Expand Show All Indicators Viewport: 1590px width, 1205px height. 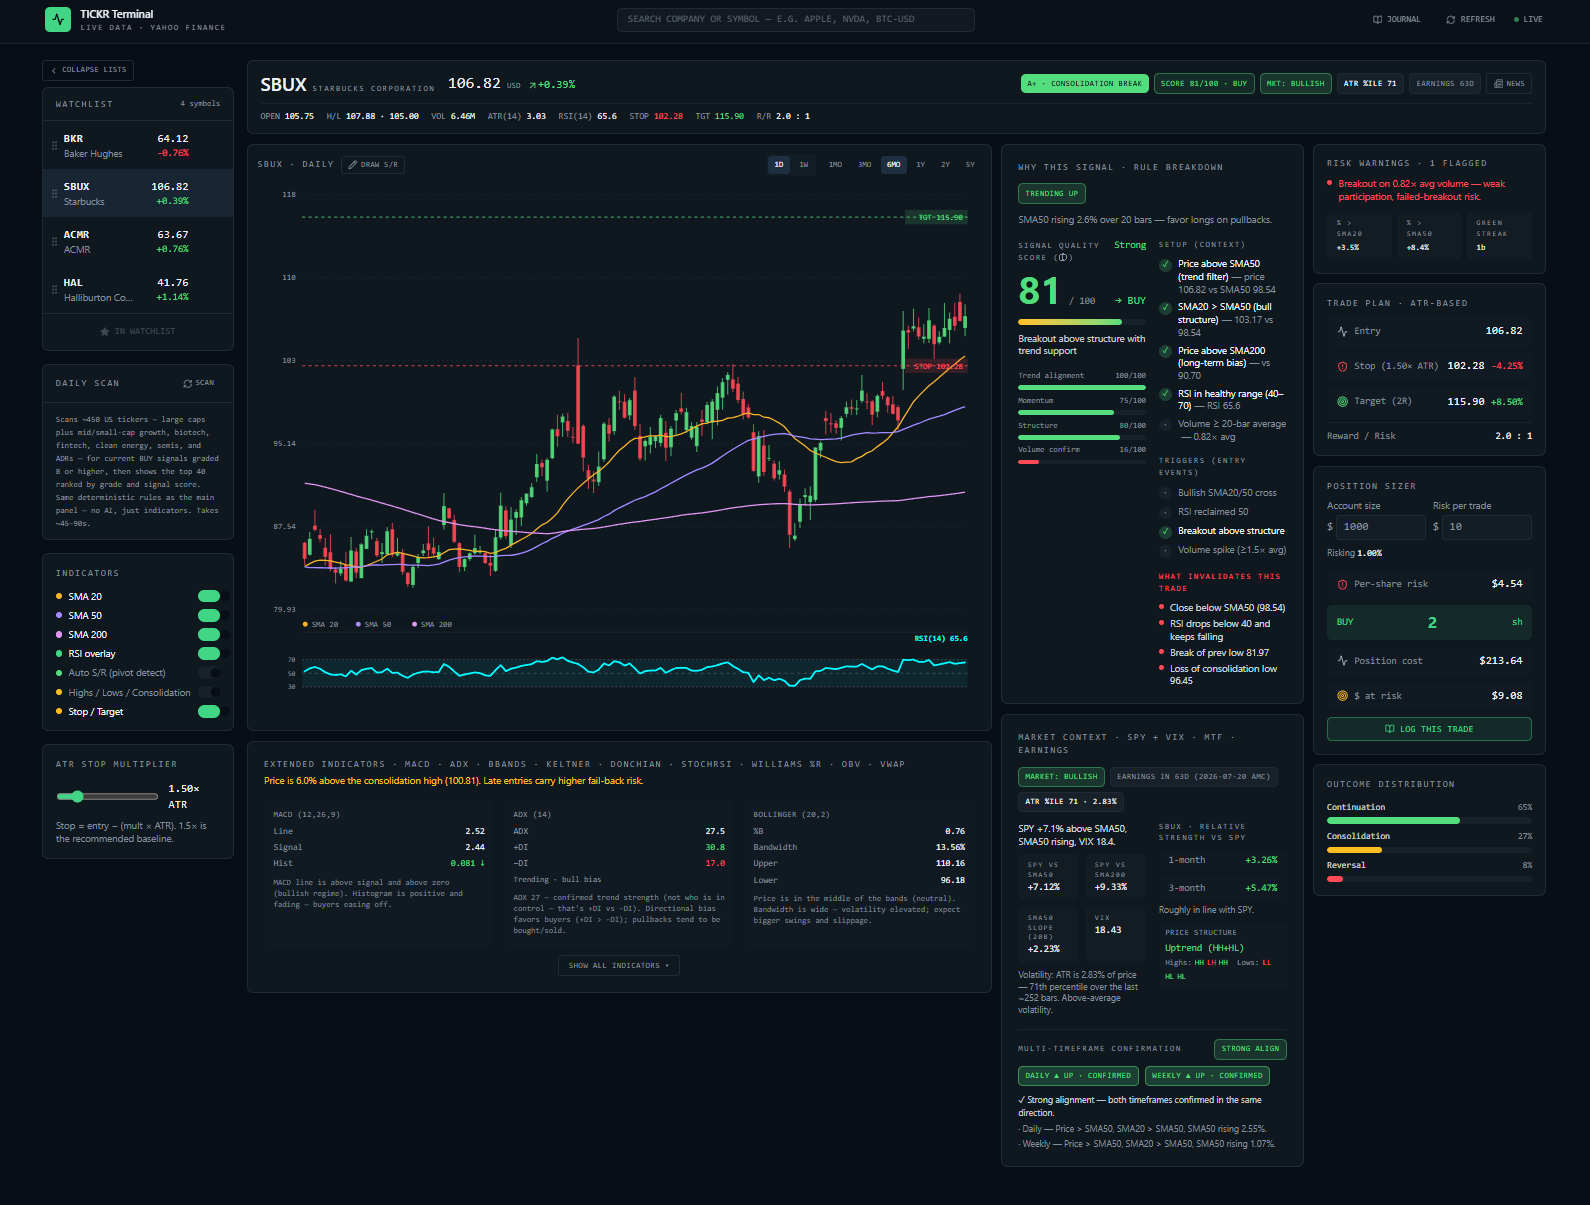pyautogui.click(x=619, y=965)
